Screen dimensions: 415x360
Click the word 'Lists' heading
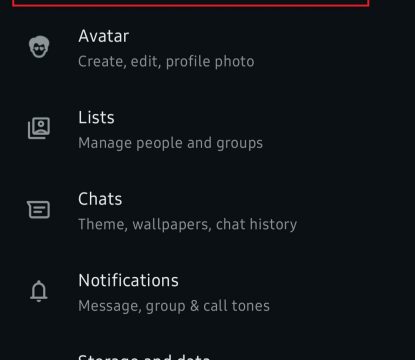pyautogui.click(x=96, y=117)
